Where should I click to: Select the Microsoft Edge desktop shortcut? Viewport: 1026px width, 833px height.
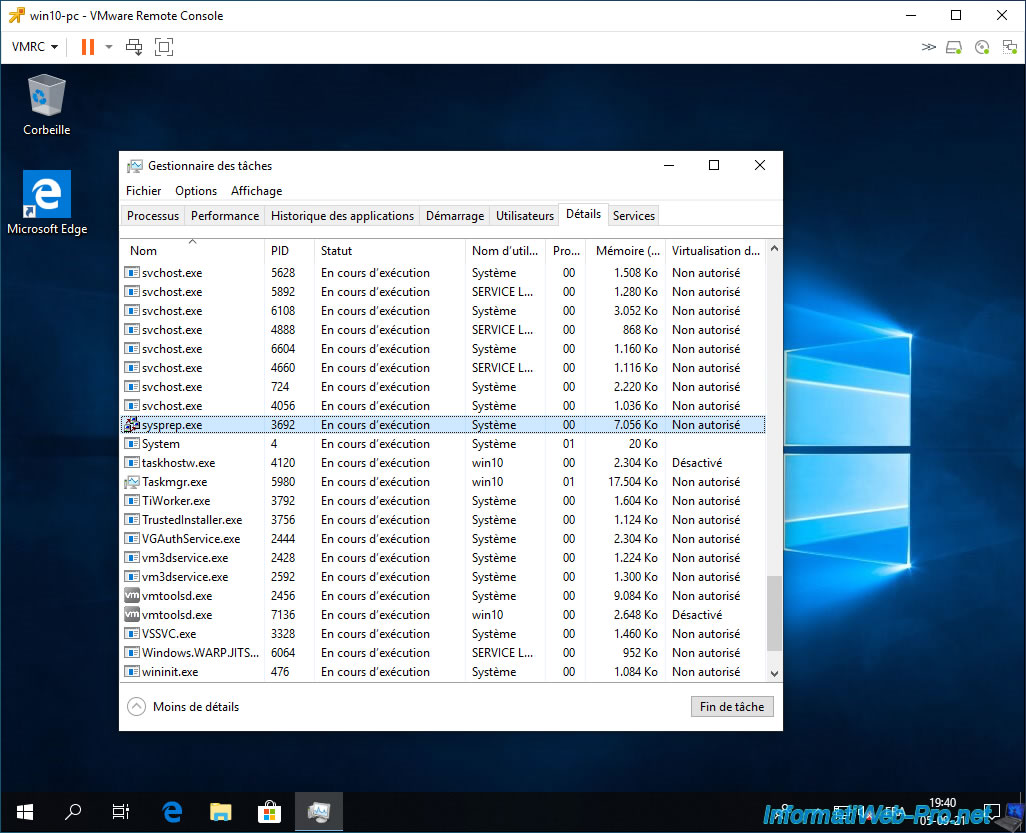[x=46, y=203]
